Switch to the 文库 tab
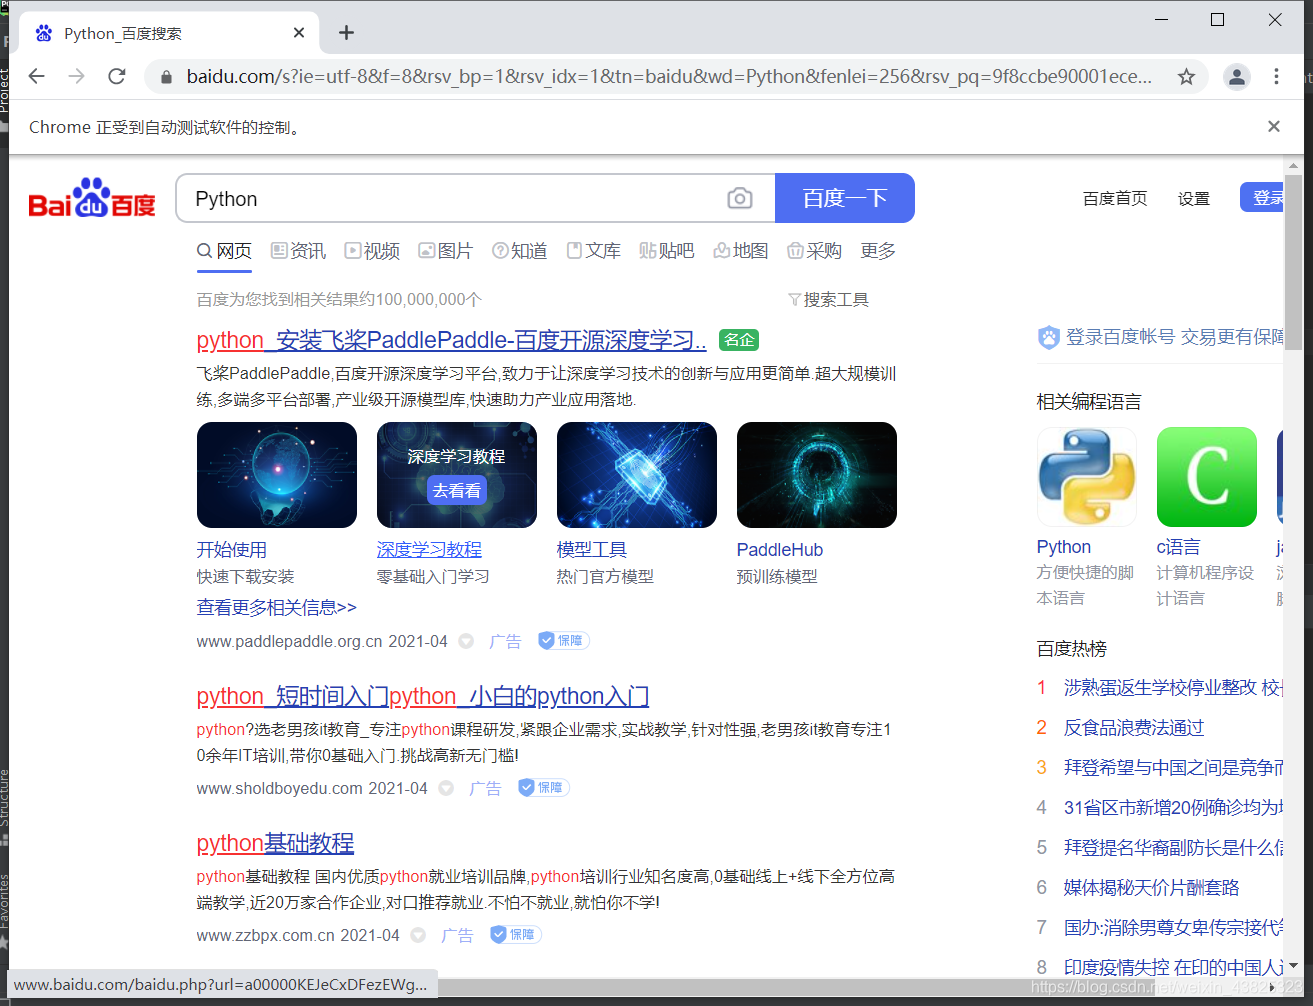 click(x=594, y=251)
